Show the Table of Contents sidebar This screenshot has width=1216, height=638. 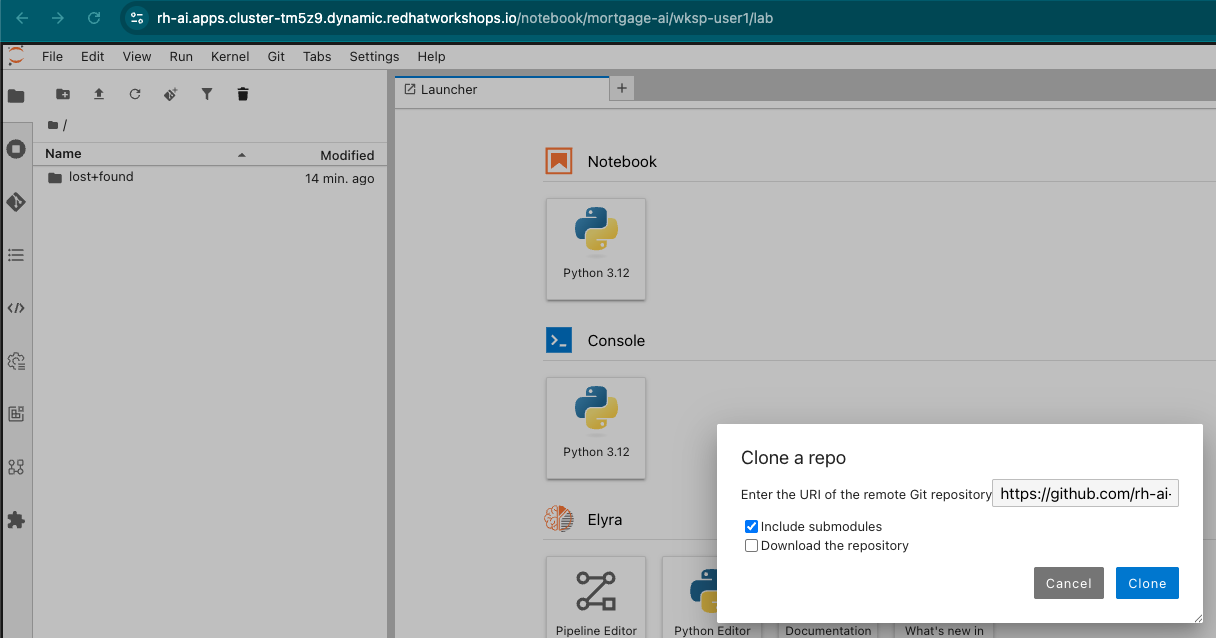click(16, 255)
